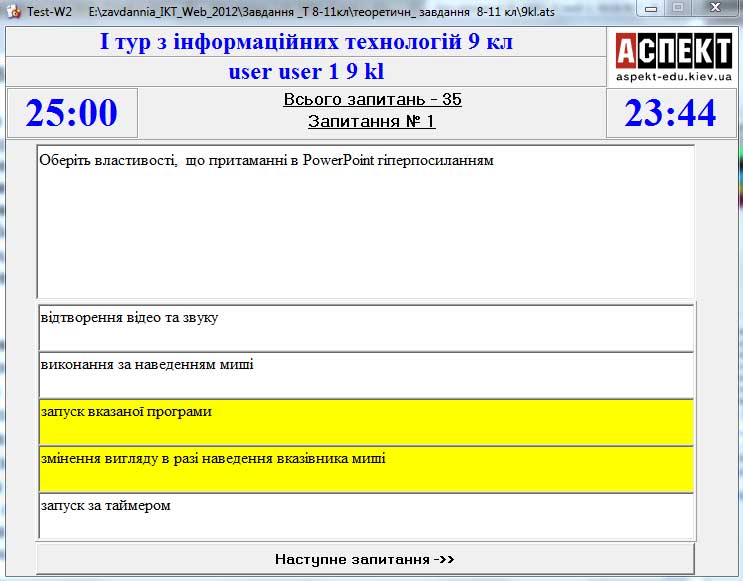Click the 'Всього запитань - 35' label

point(372,100)
